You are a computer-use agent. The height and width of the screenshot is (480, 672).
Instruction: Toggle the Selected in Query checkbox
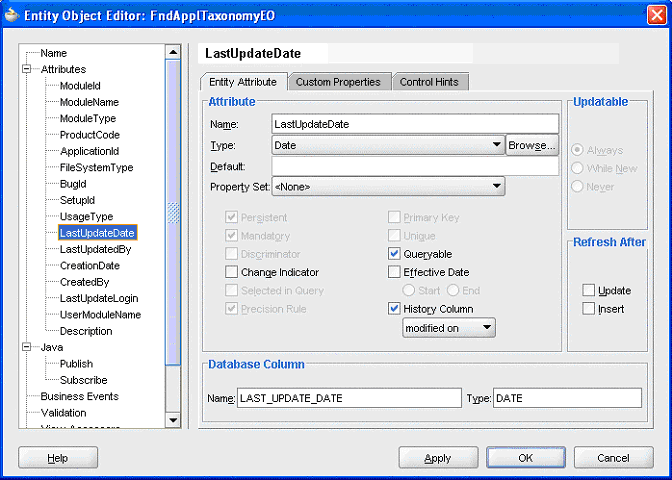[x=231, y=290]
